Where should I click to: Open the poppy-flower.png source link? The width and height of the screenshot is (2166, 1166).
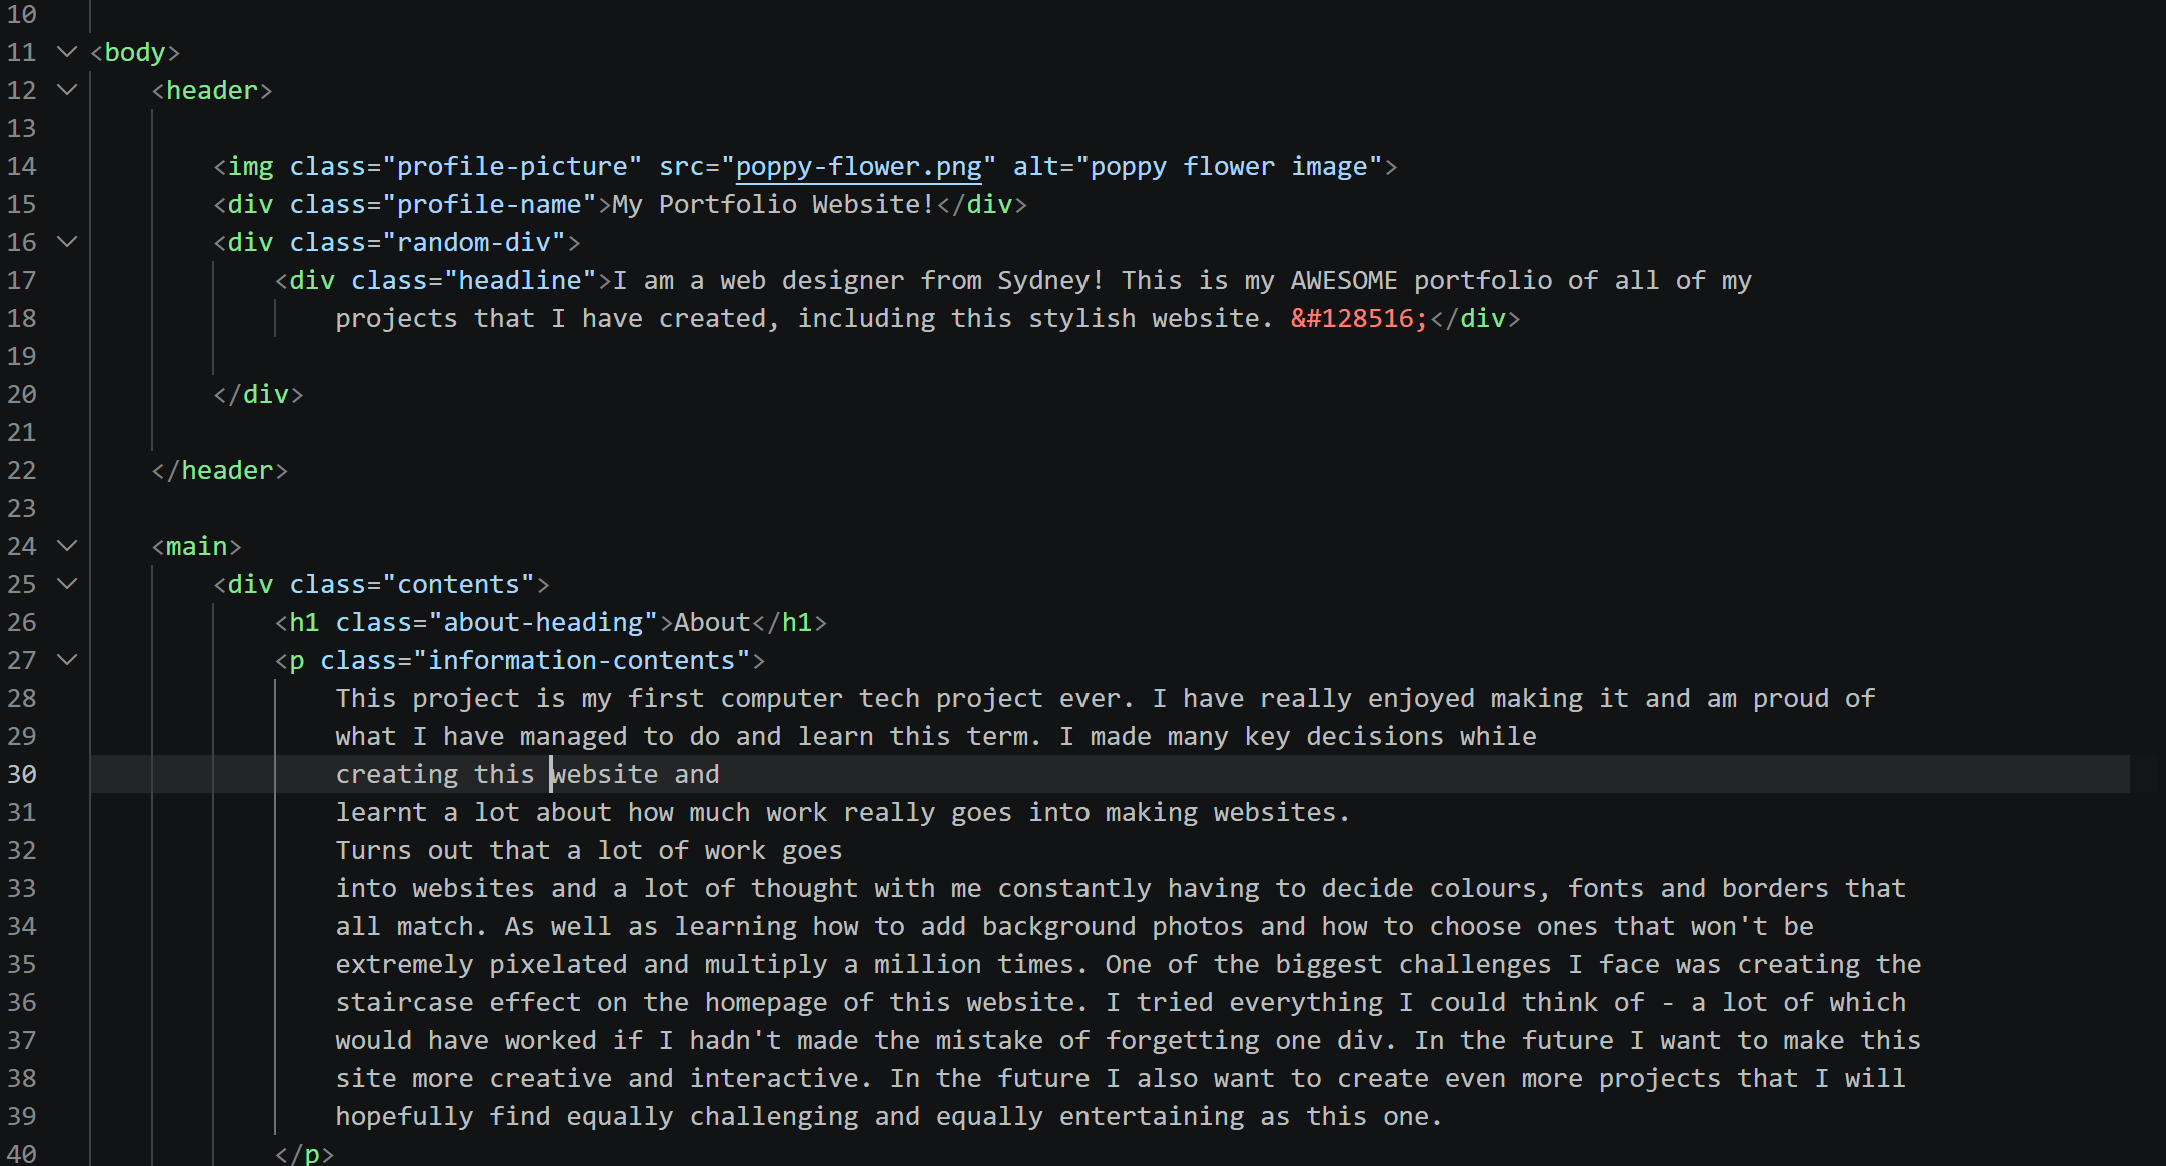[x=858, y=166]
